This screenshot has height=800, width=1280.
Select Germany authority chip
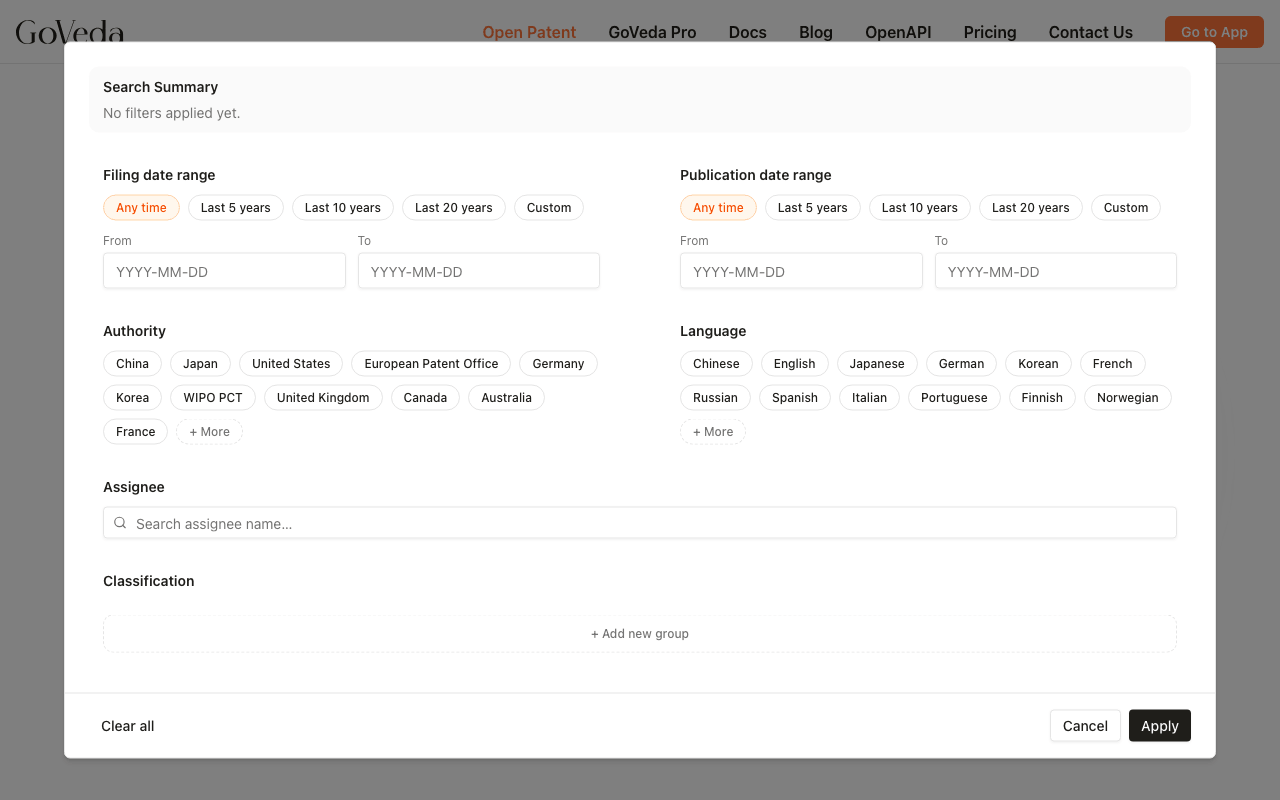click(558, 364)
